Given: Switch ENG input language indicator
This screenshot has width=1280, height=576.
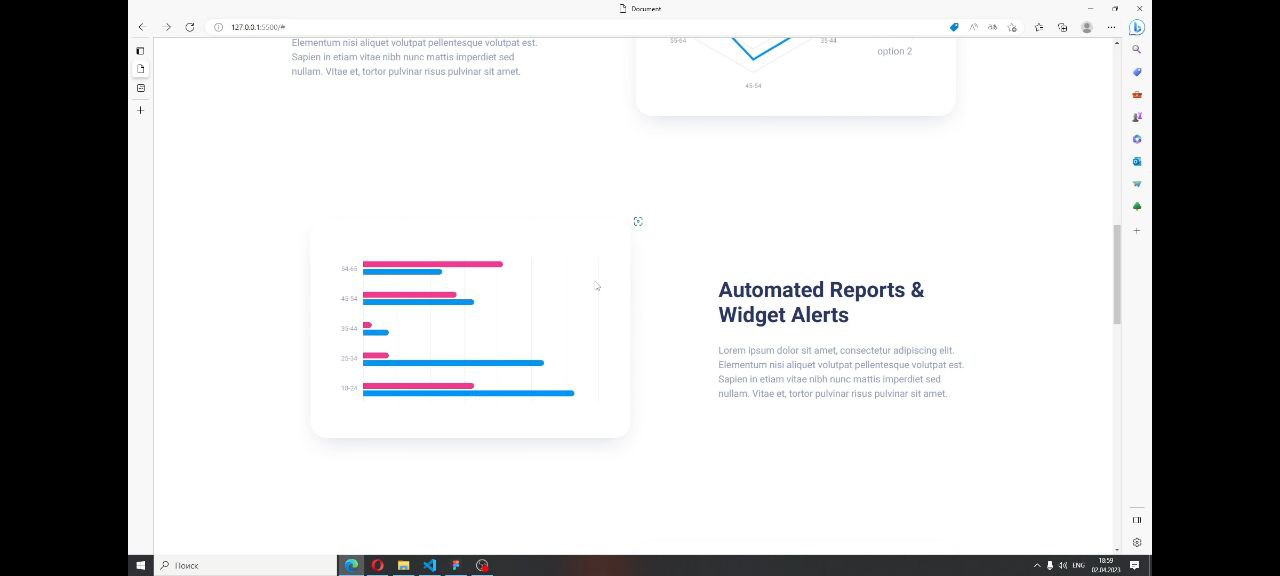Looking at the screenshot, I should pos(1078,565).
